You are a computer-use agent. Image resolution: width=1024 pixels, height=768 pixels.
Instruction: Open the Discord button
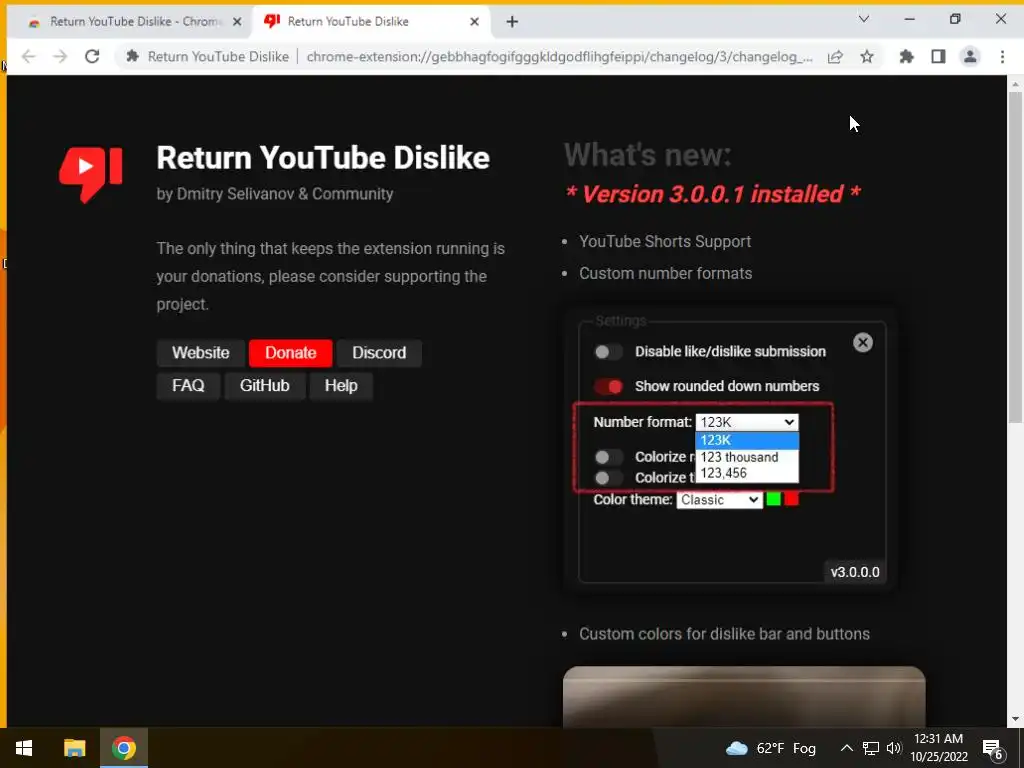pos(379,353)
